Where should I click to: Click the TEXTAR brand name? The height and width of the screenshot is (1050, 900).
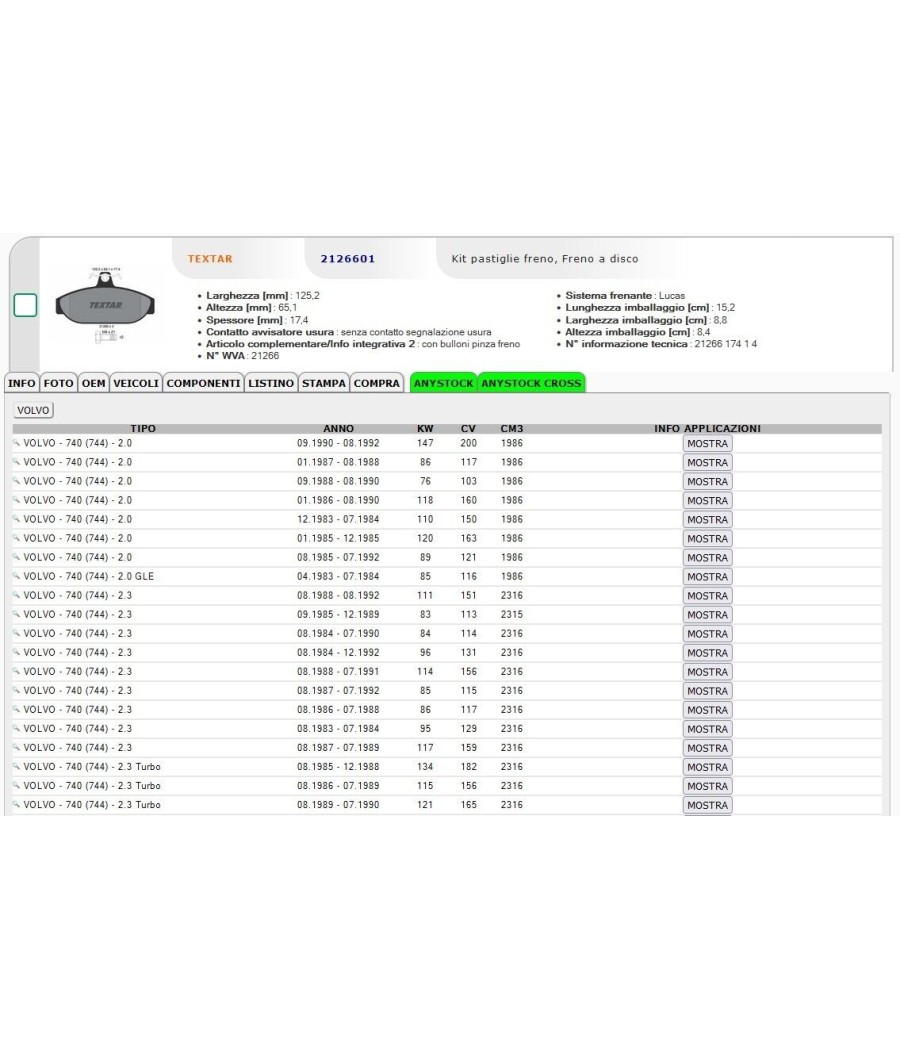210,258
